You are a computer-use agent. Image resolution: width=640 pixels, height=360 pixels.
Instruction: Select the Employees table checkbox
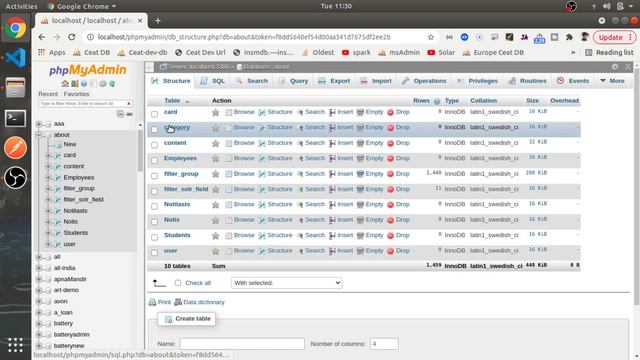(x=154, y=160)
